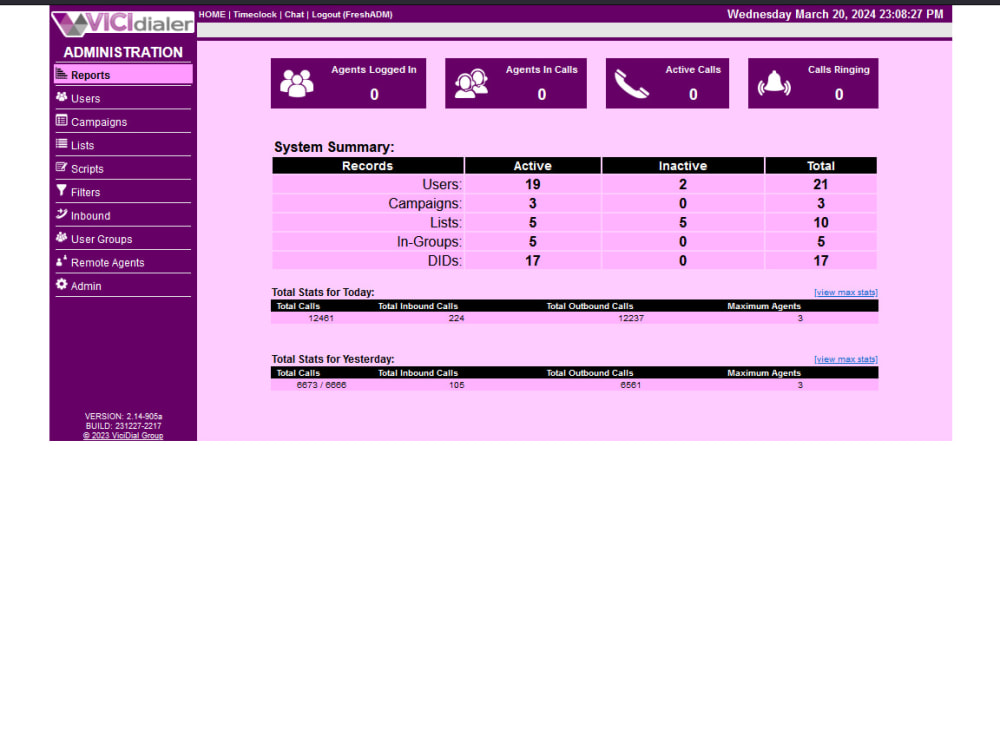1000x750 pixels.
Task: Click view max stats link for Today
Action: point(846,292)
